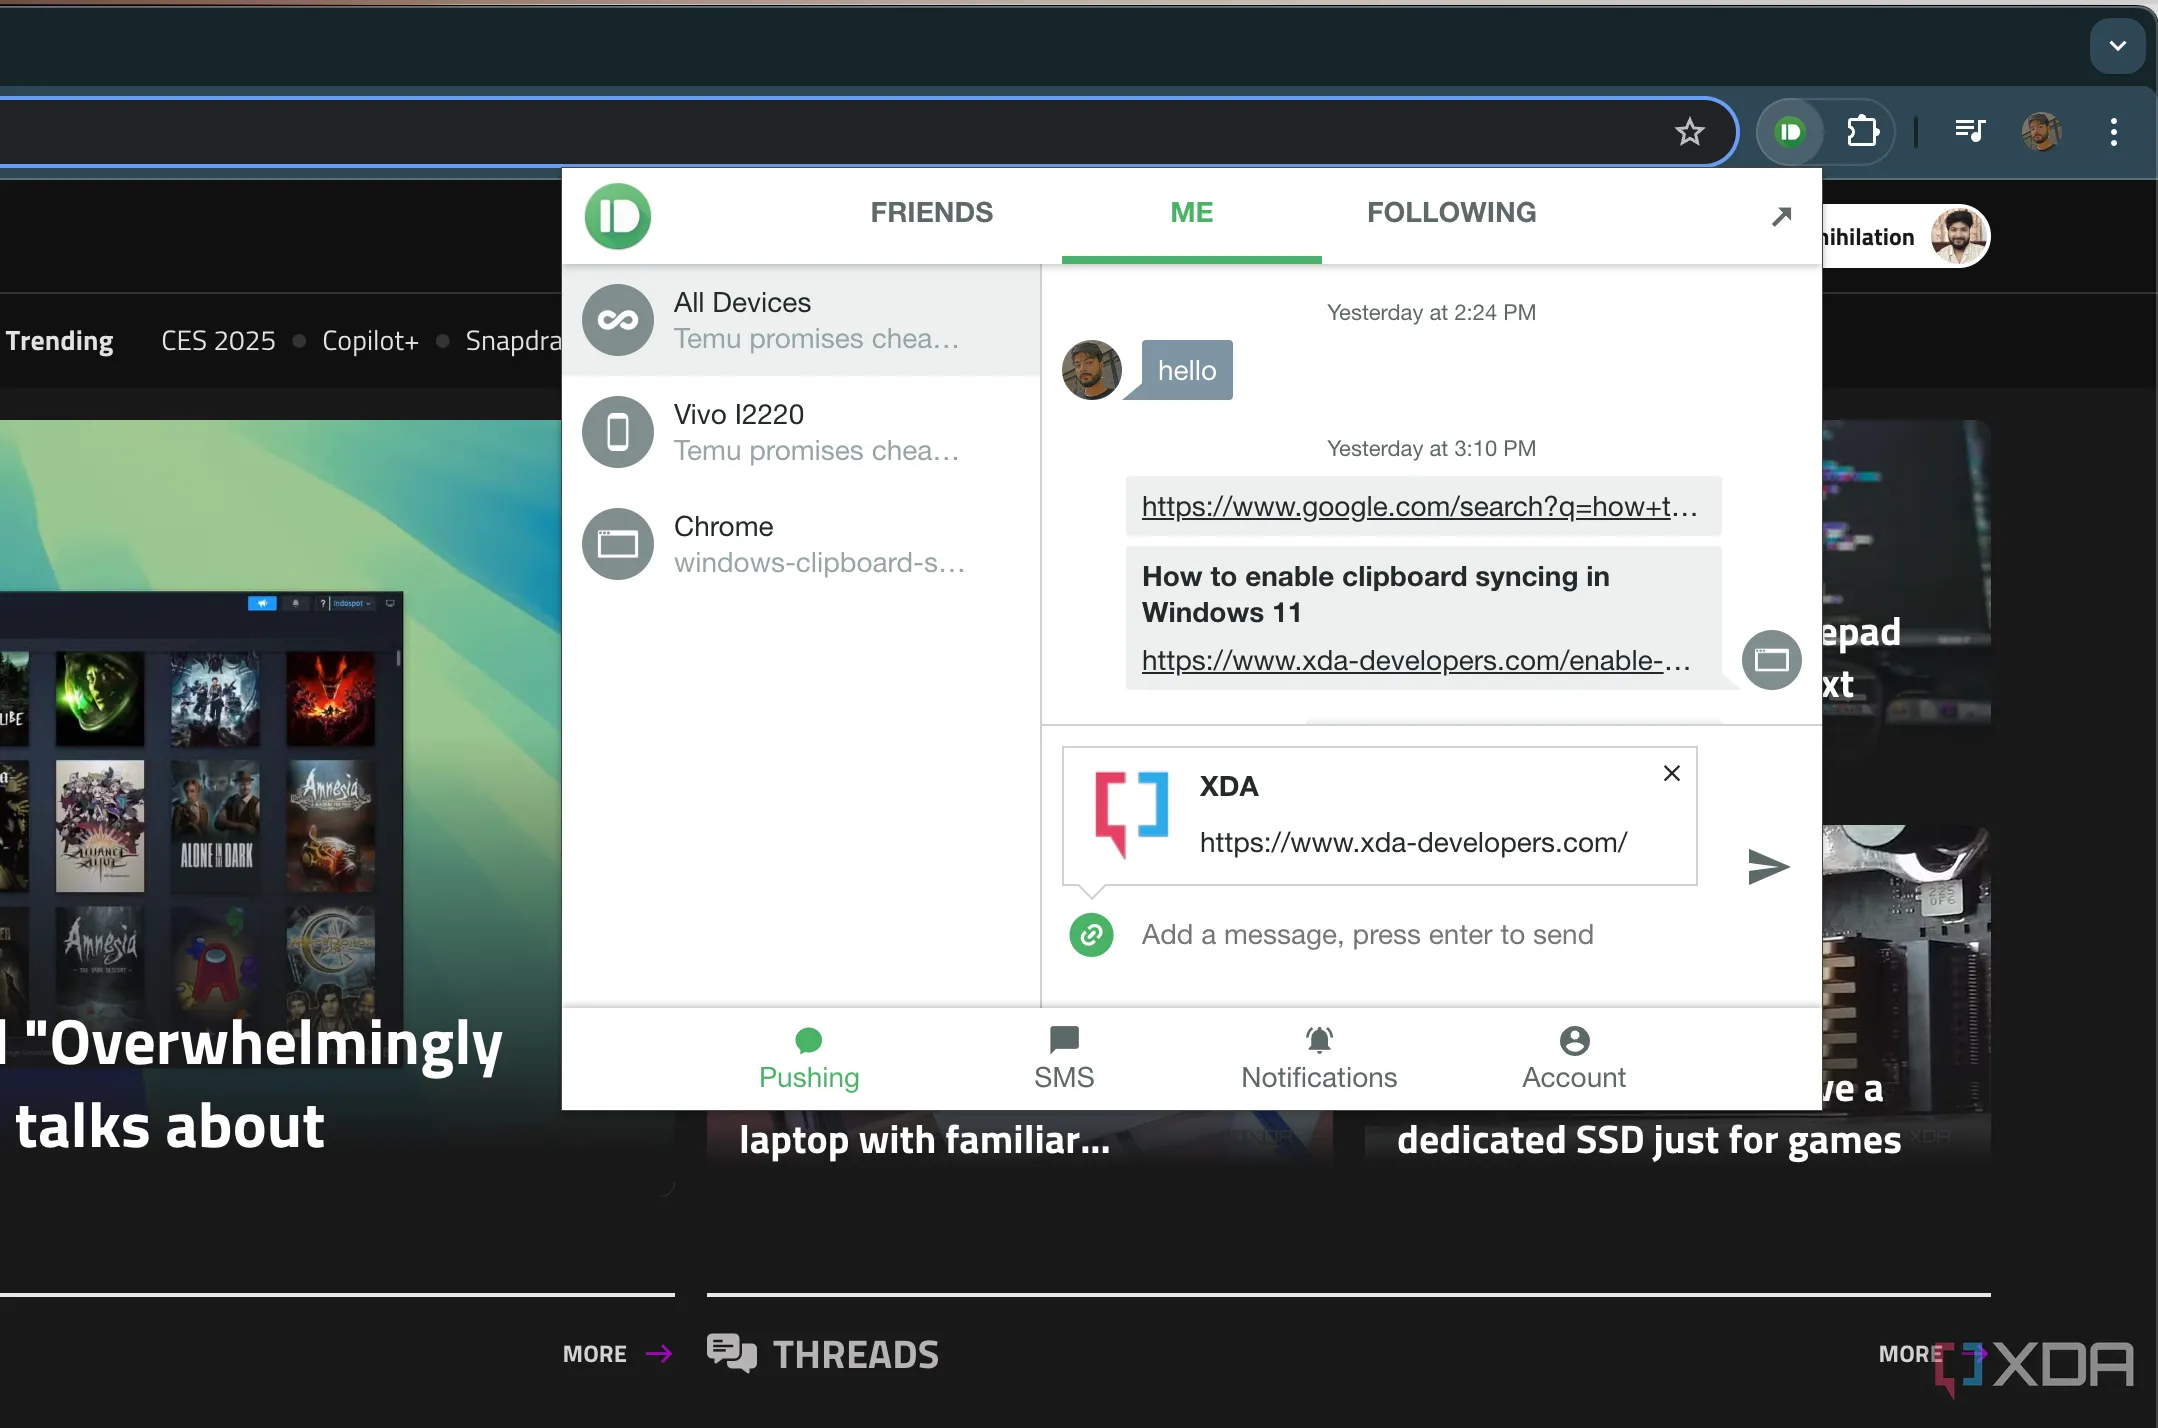The height and width of the screenshot is (1428, 2158).
Task: Select the Vivo I2220 device
Action: tap(802, 432)
